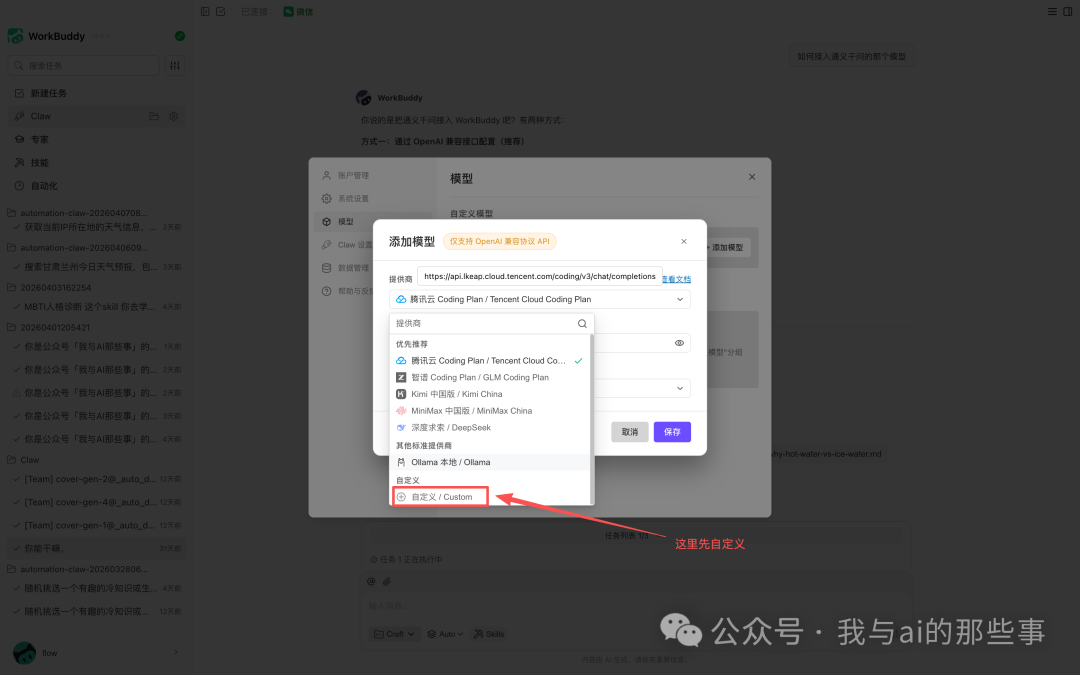Click the @ mention icon above message box

click(371, 581)
